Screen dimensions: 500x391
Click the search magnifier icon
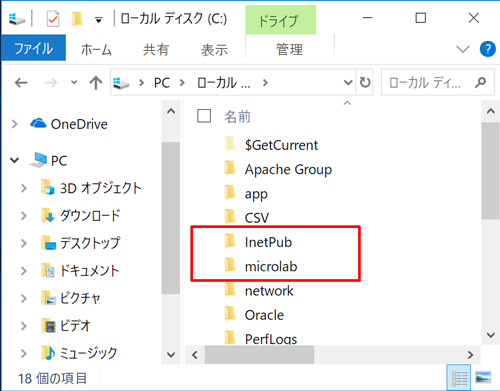(481, 82)
